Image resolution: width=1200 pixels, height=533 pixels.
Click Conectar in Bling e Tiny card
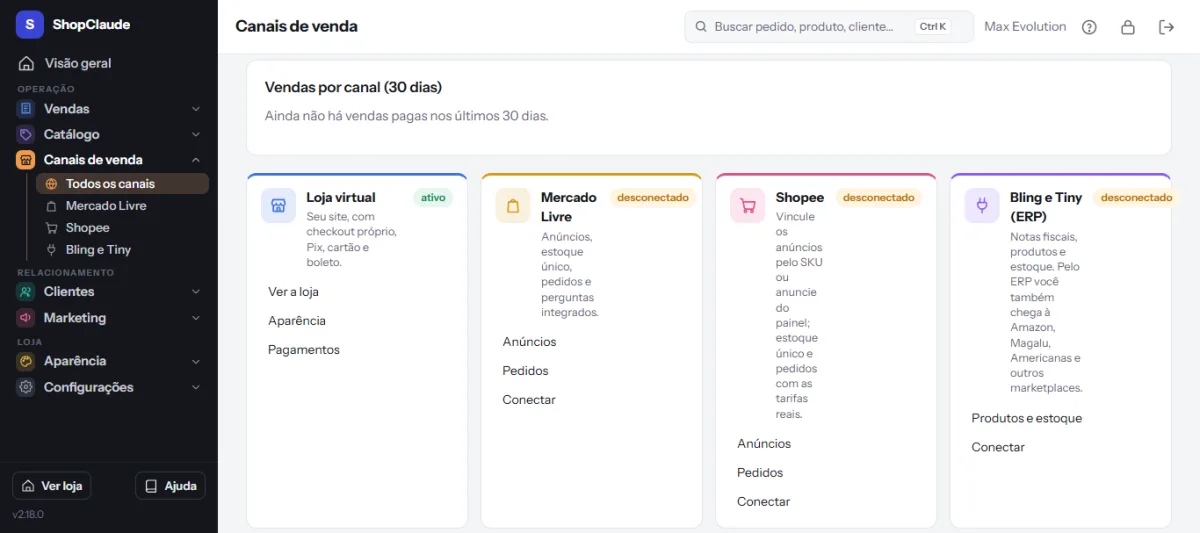click(x=998, y=448)
